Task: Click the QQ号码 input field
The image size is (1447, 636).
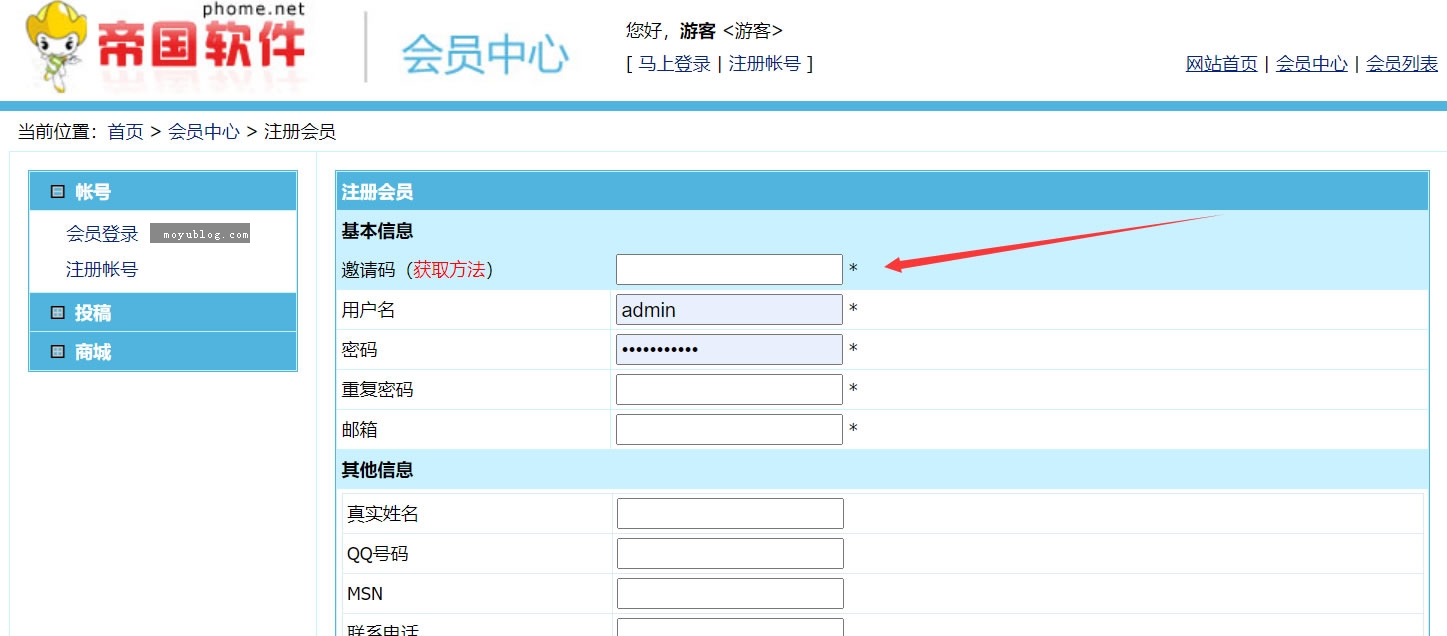Action: tap(729, 552)
